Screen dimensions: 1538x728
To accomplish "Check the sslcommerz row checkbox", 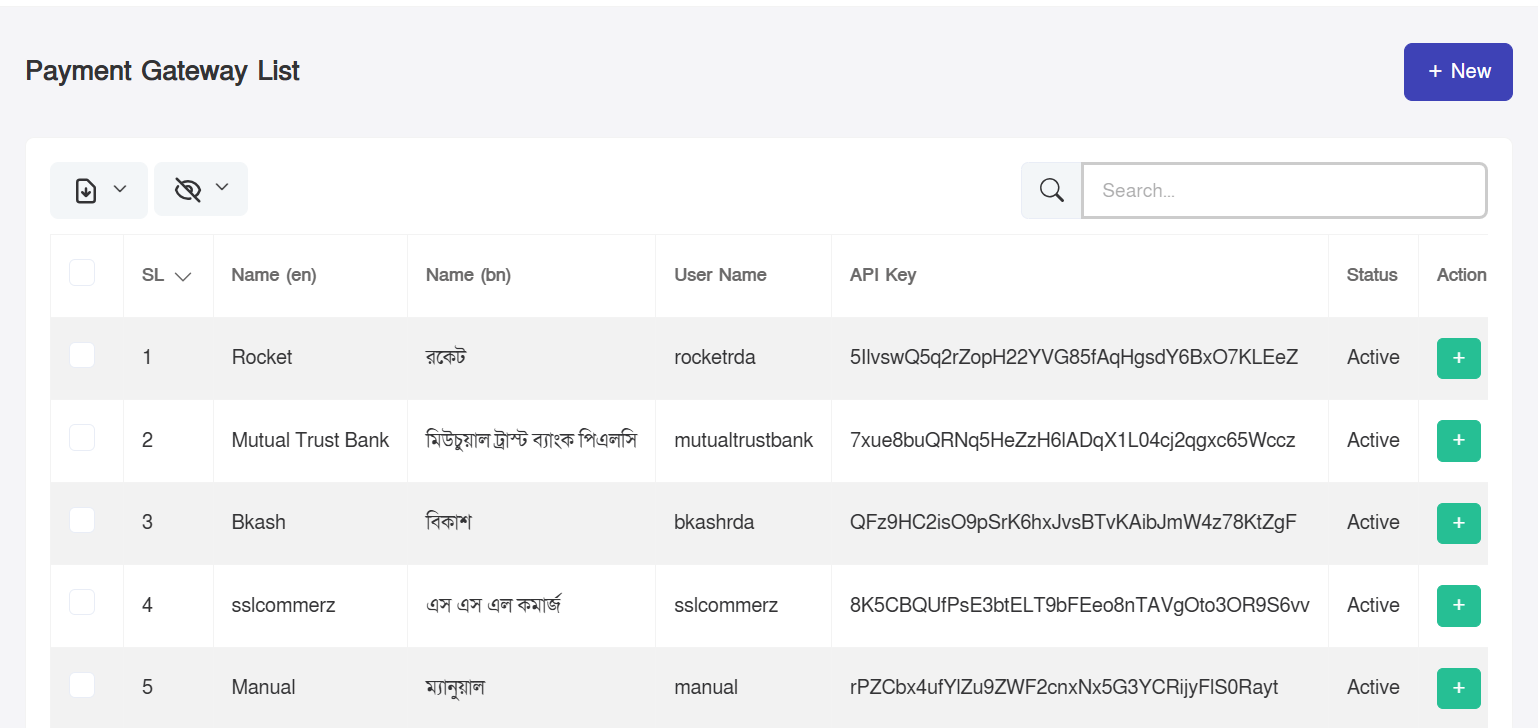I will pos(82,603).
